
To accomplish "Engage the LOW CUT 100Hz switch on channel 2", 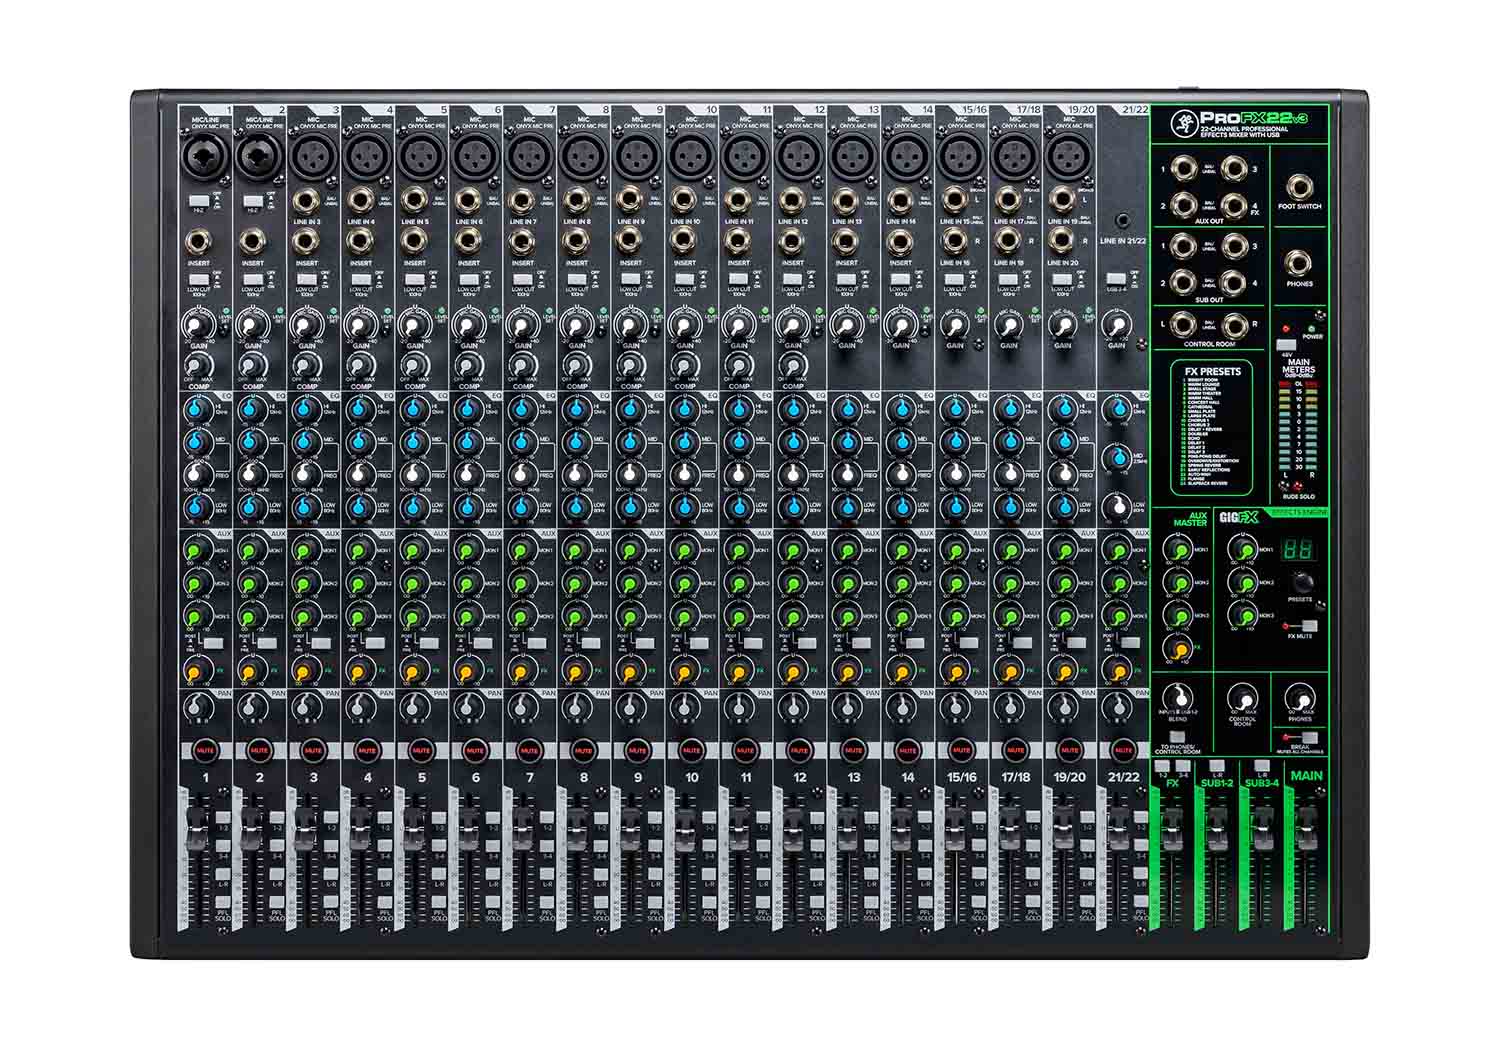I will click(x=253, y=280).
